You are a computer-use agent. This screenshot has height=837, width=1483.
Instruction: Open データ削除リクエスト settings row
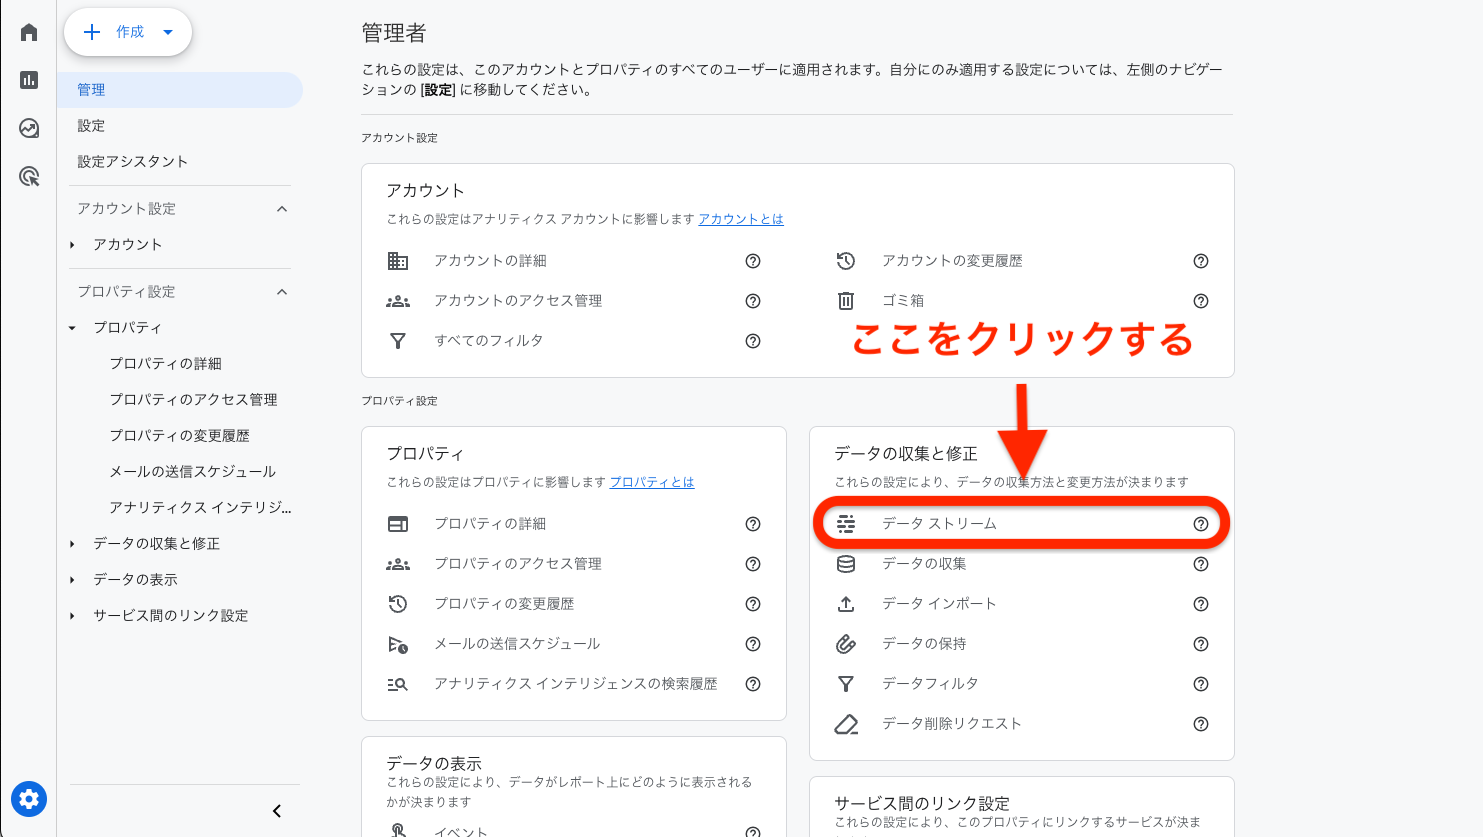click(1021, 724)
